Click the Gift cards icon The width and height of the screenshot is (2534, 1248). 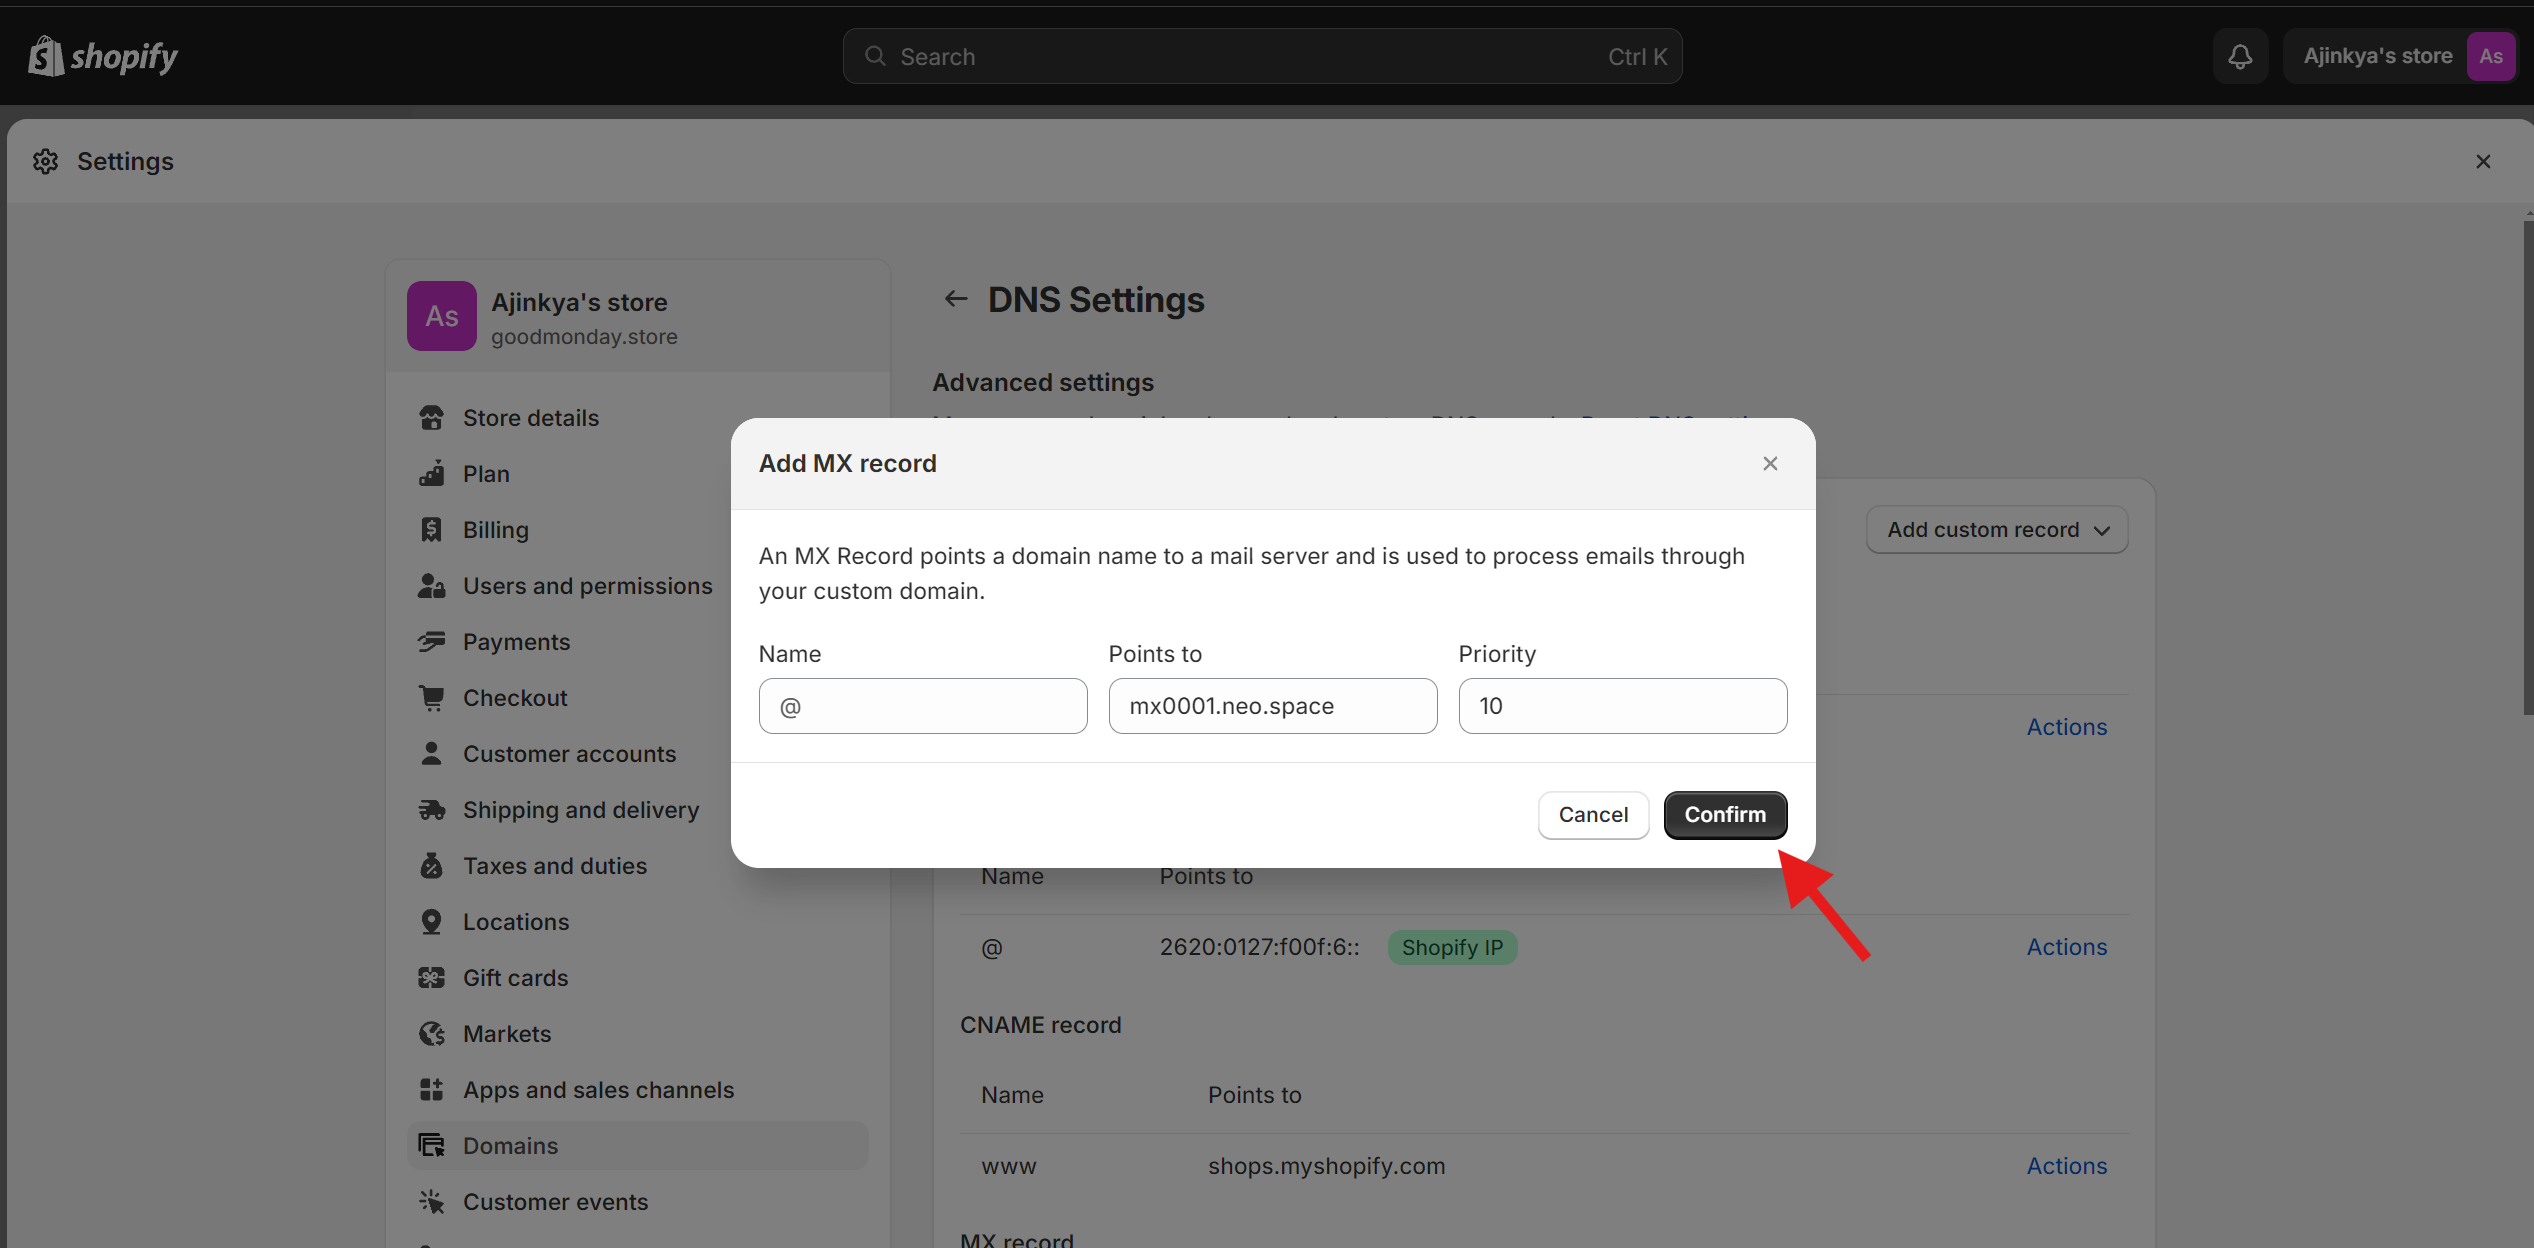tap(432, 978)
